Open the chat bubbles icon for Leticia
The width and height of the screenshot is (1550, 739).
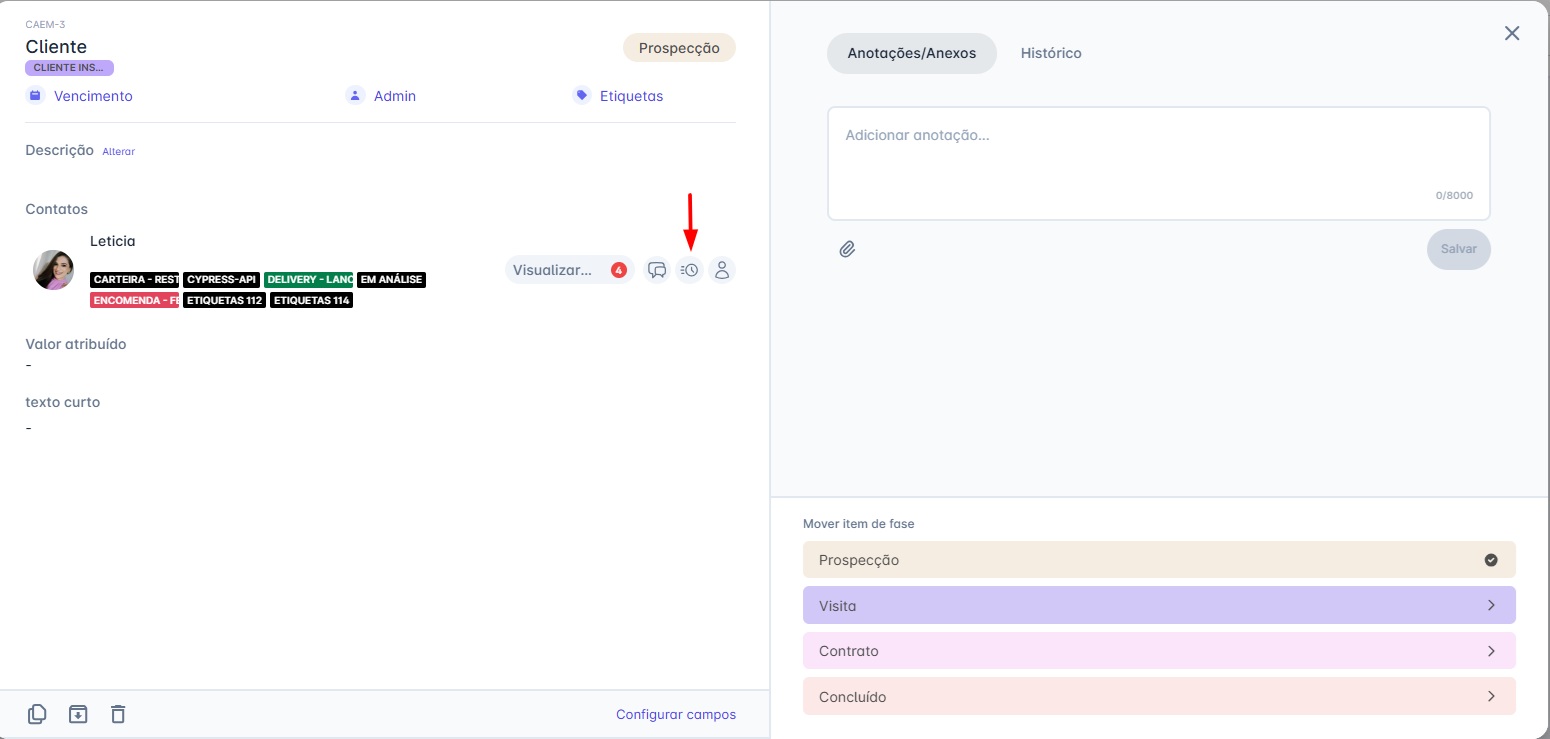tap(657, 270)
